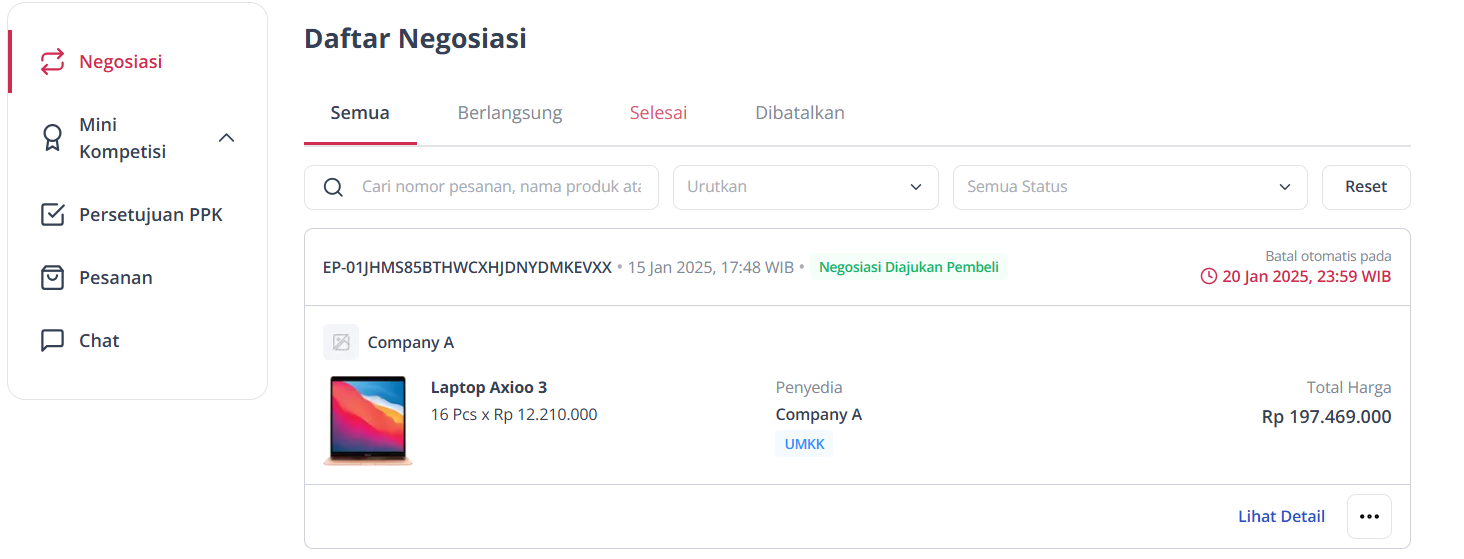Viewport: 1464px width, 559px height.
Task: Collapse the Mini Kompetisi chevron
Action: [x=227, y=138]
